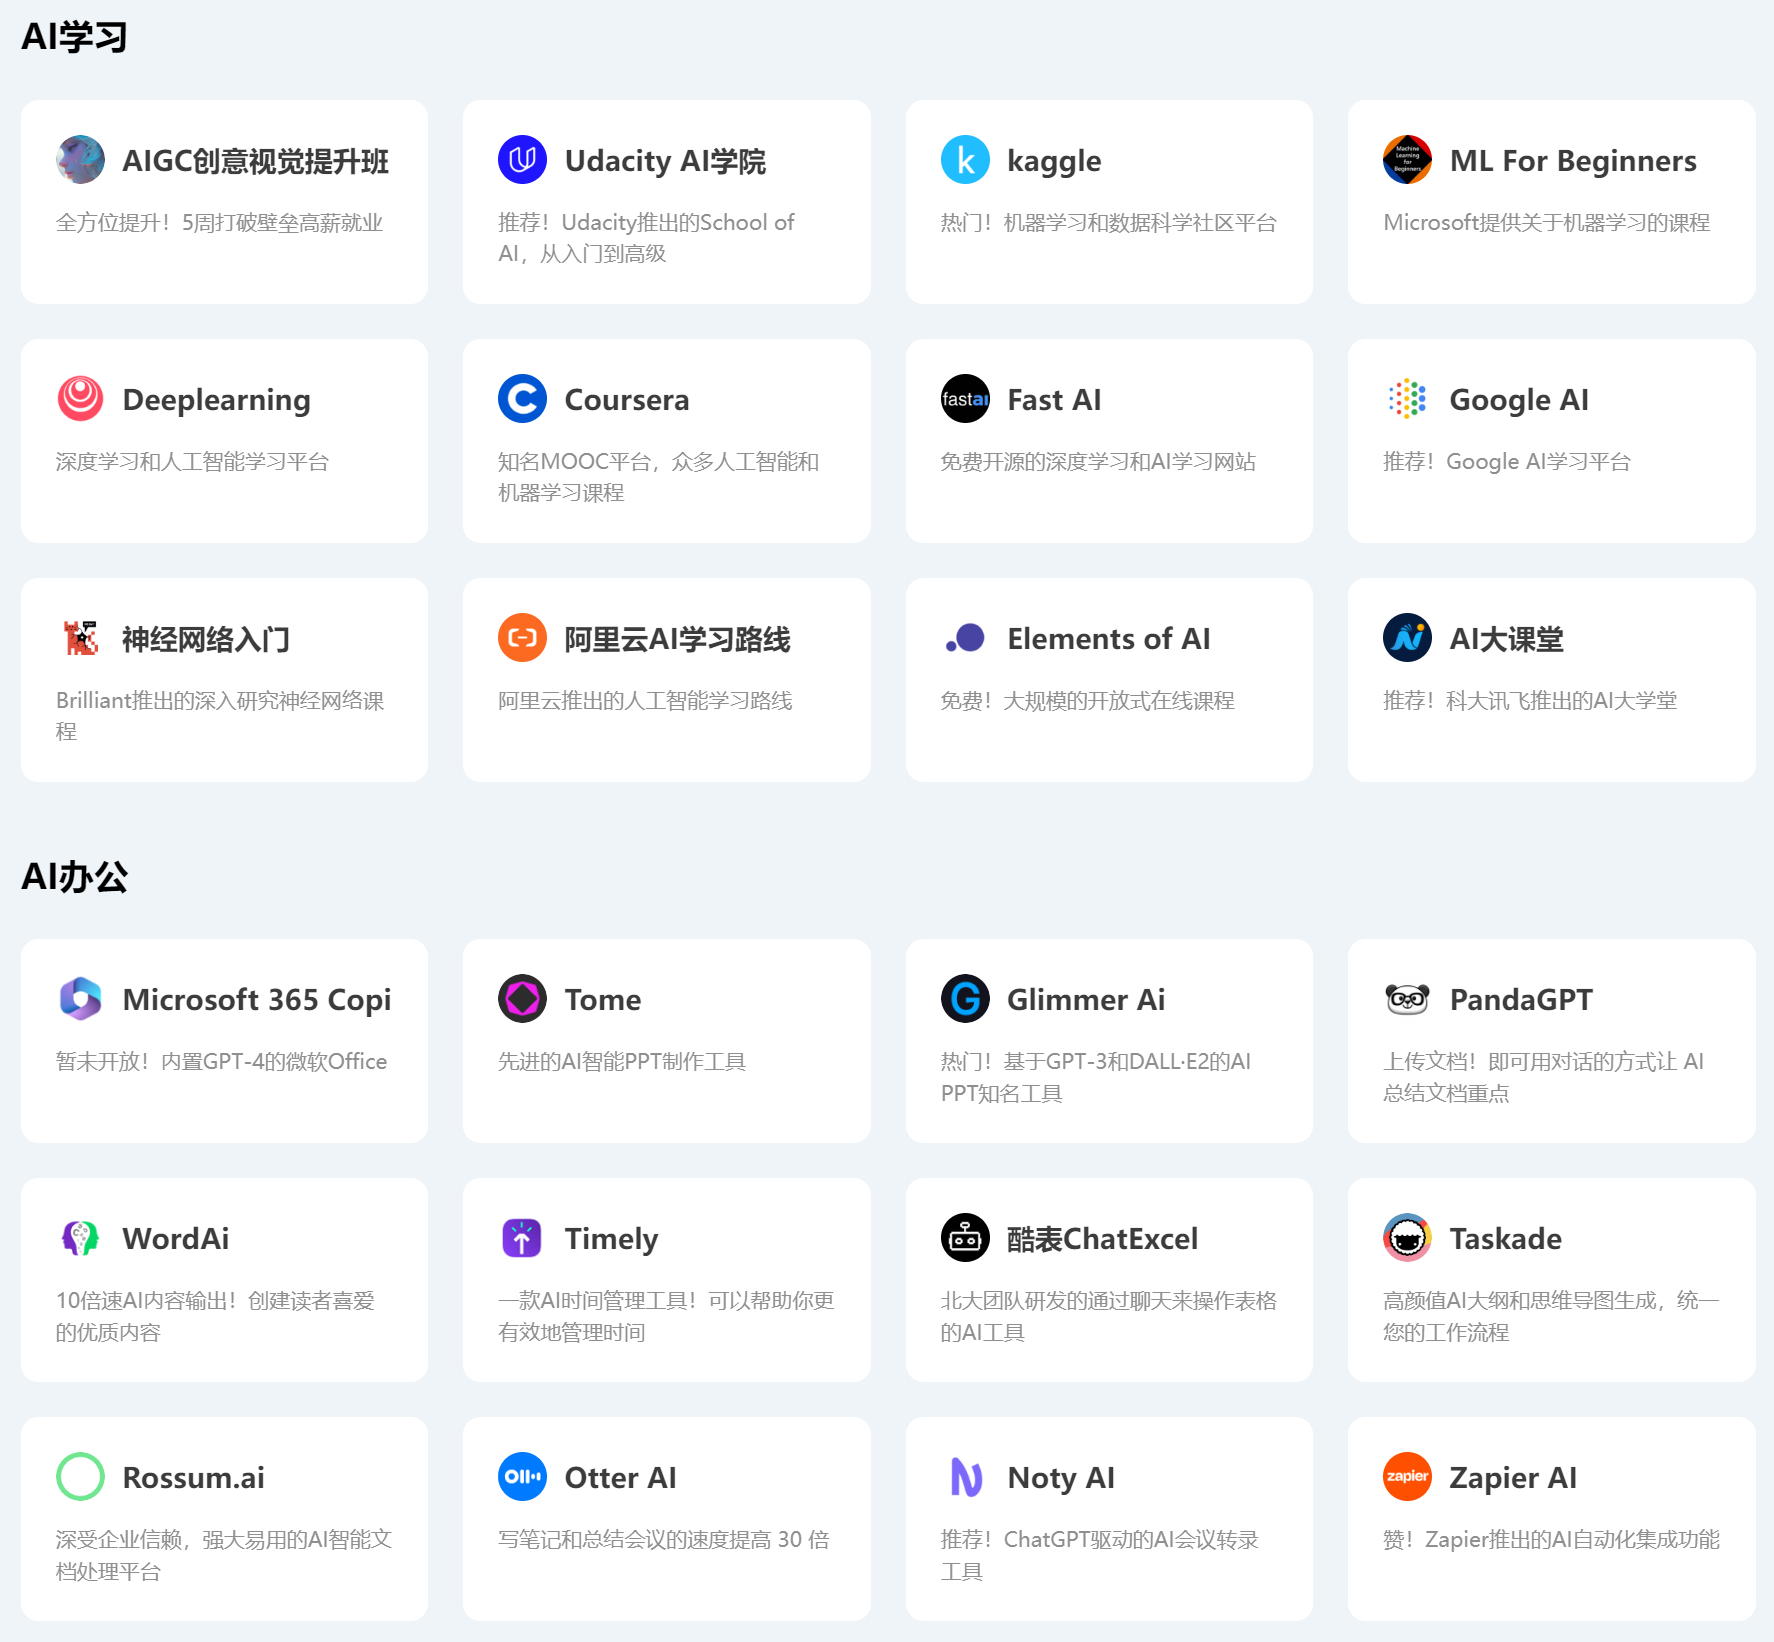This screenshot has height=1642, width=1774.
Task: Select the AI大课堂 dark blue icon
Action: click(1407, 638)
